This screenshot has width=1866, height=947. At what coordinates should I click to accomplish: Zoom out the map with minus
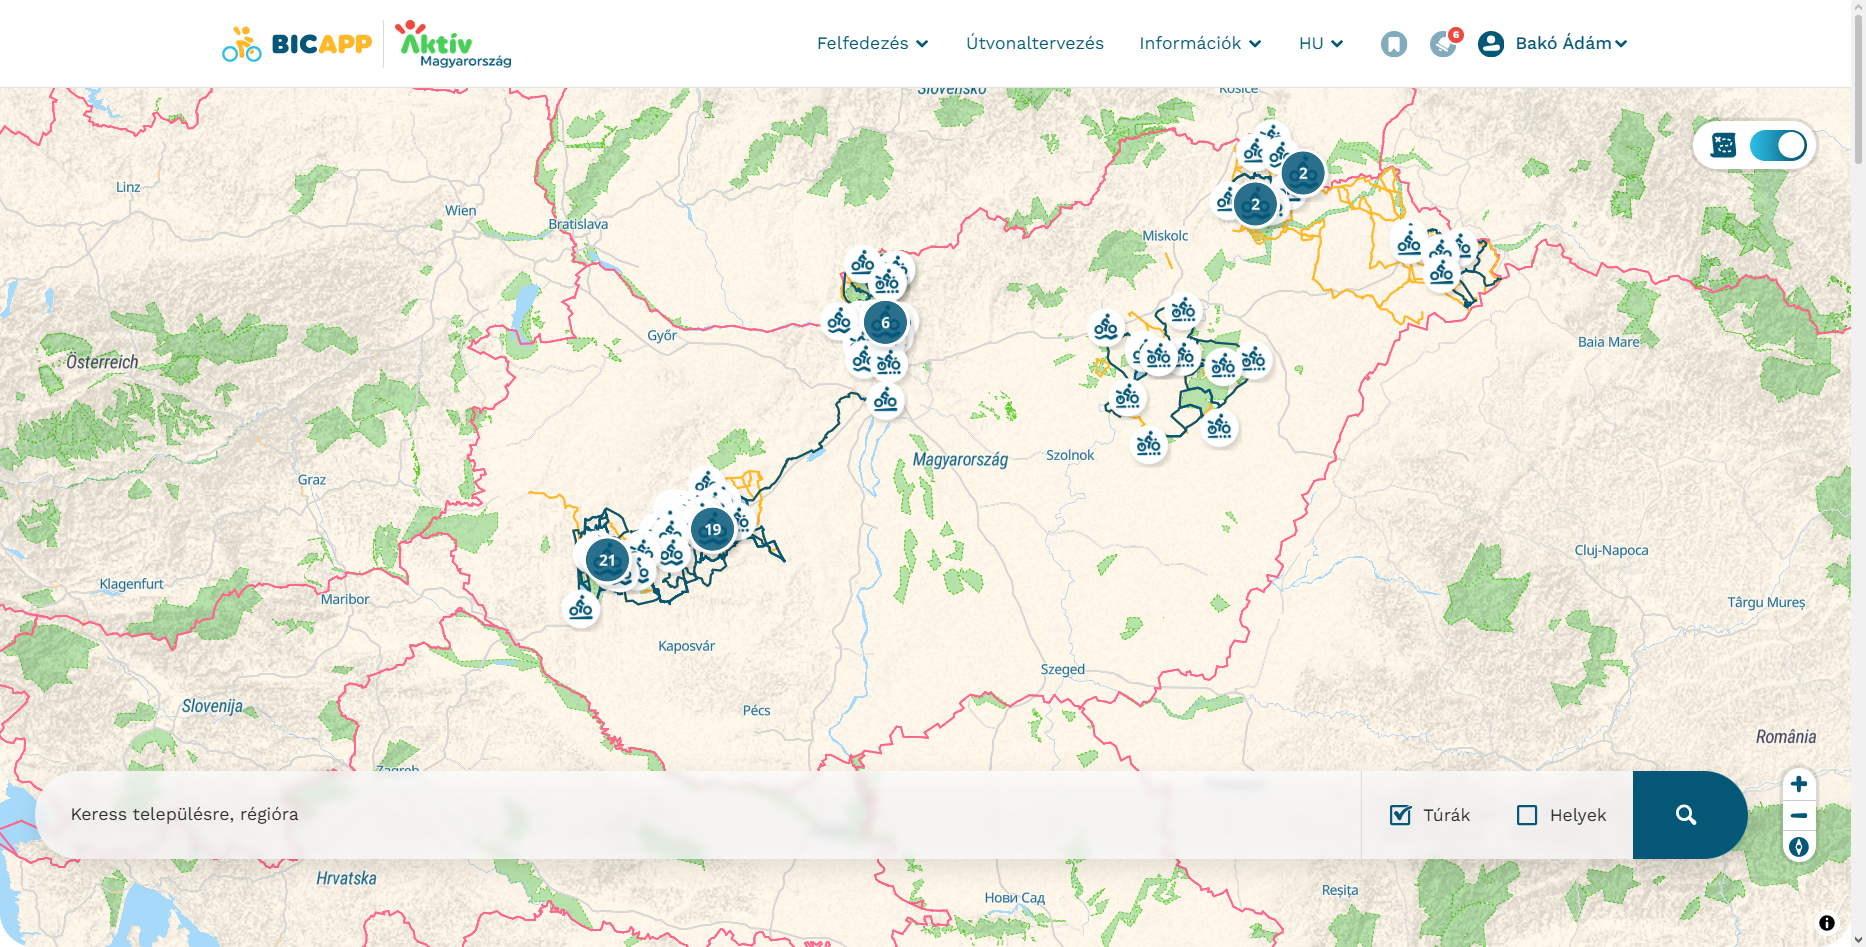1798,816
